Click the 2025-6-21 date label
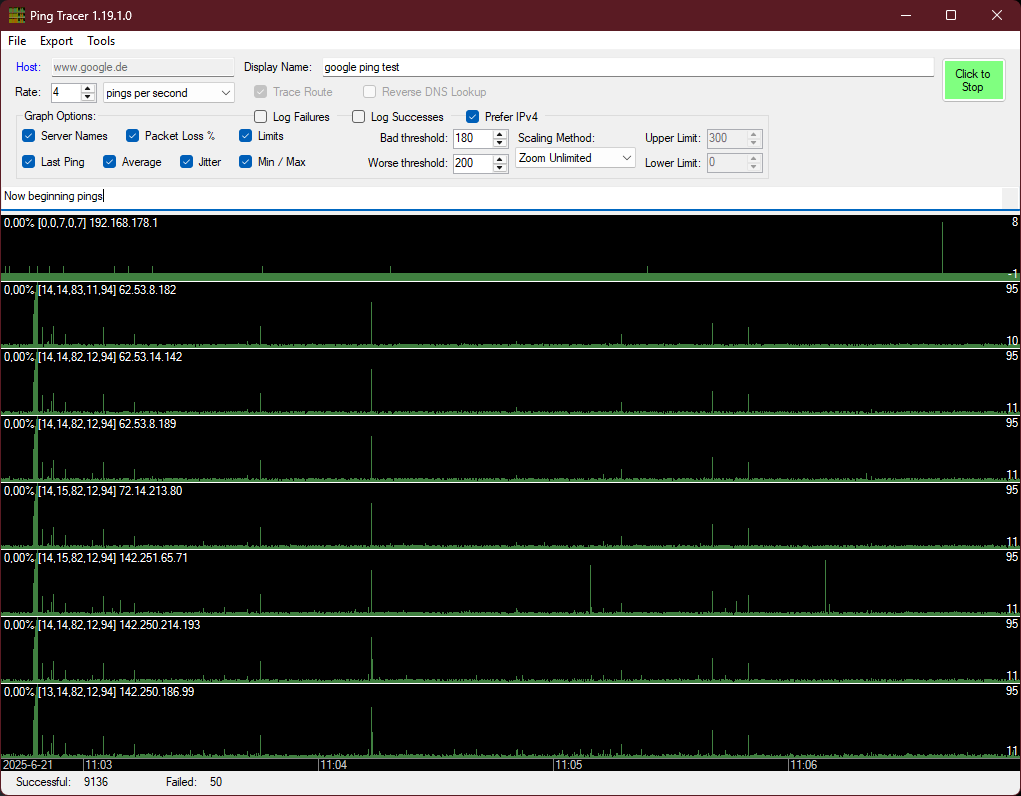The image size is (1021, 796). [28, 765]
